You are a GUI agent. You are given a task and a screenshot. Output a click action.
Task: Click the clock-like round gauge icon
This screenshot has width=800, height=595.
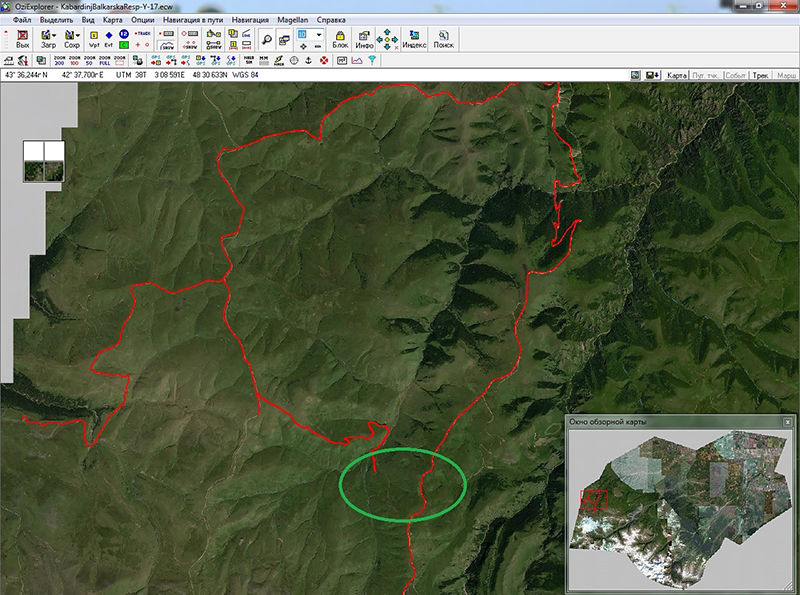[294, 60]
